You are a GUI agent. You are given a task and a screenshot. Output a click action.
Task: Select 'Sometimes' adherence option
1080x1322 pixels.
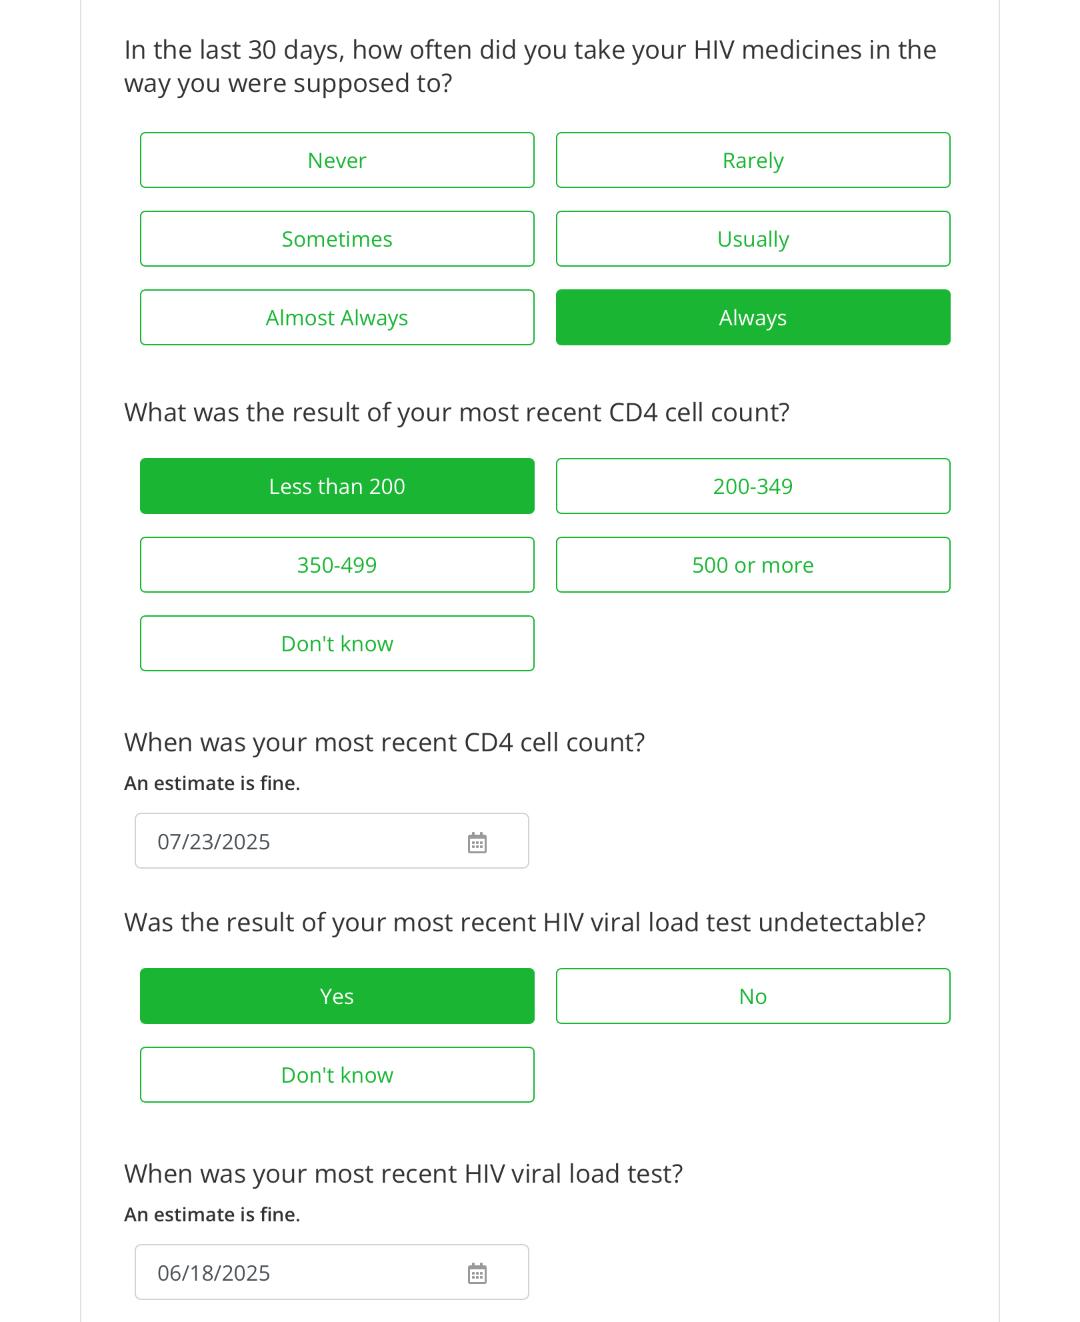point(337,239)
